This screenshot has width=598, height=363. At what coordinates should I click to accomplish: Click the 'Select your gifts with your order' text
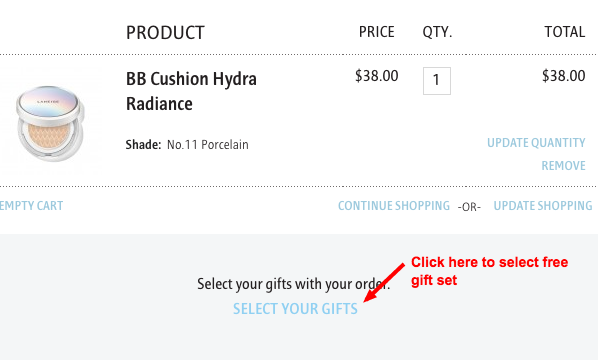point(294,284)
